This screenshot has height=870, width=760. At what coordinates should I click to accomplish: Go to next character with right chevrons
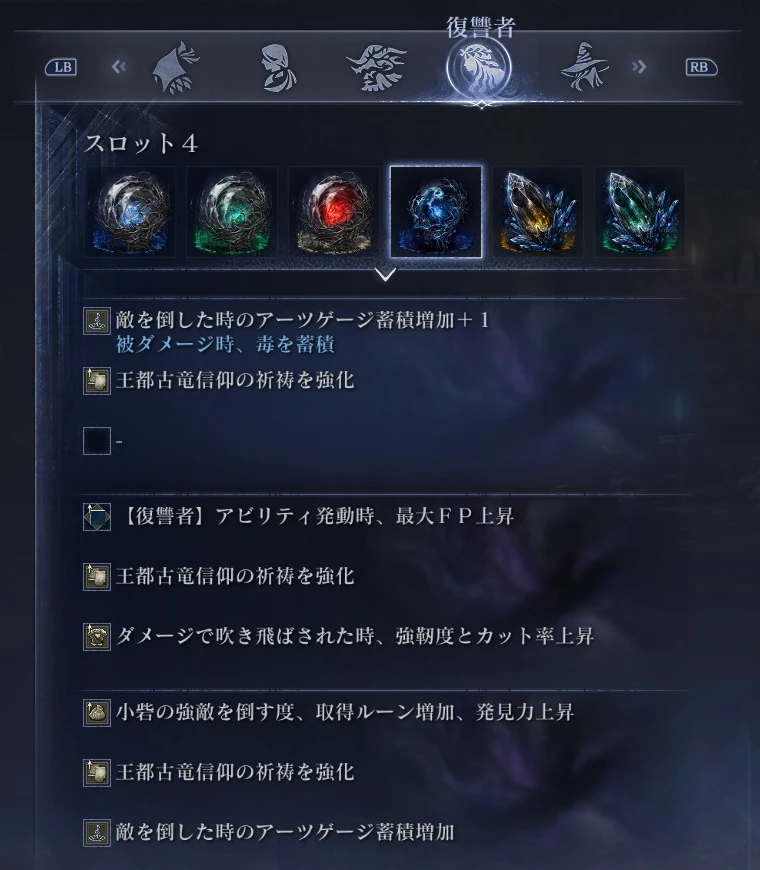tap(639, 67)
